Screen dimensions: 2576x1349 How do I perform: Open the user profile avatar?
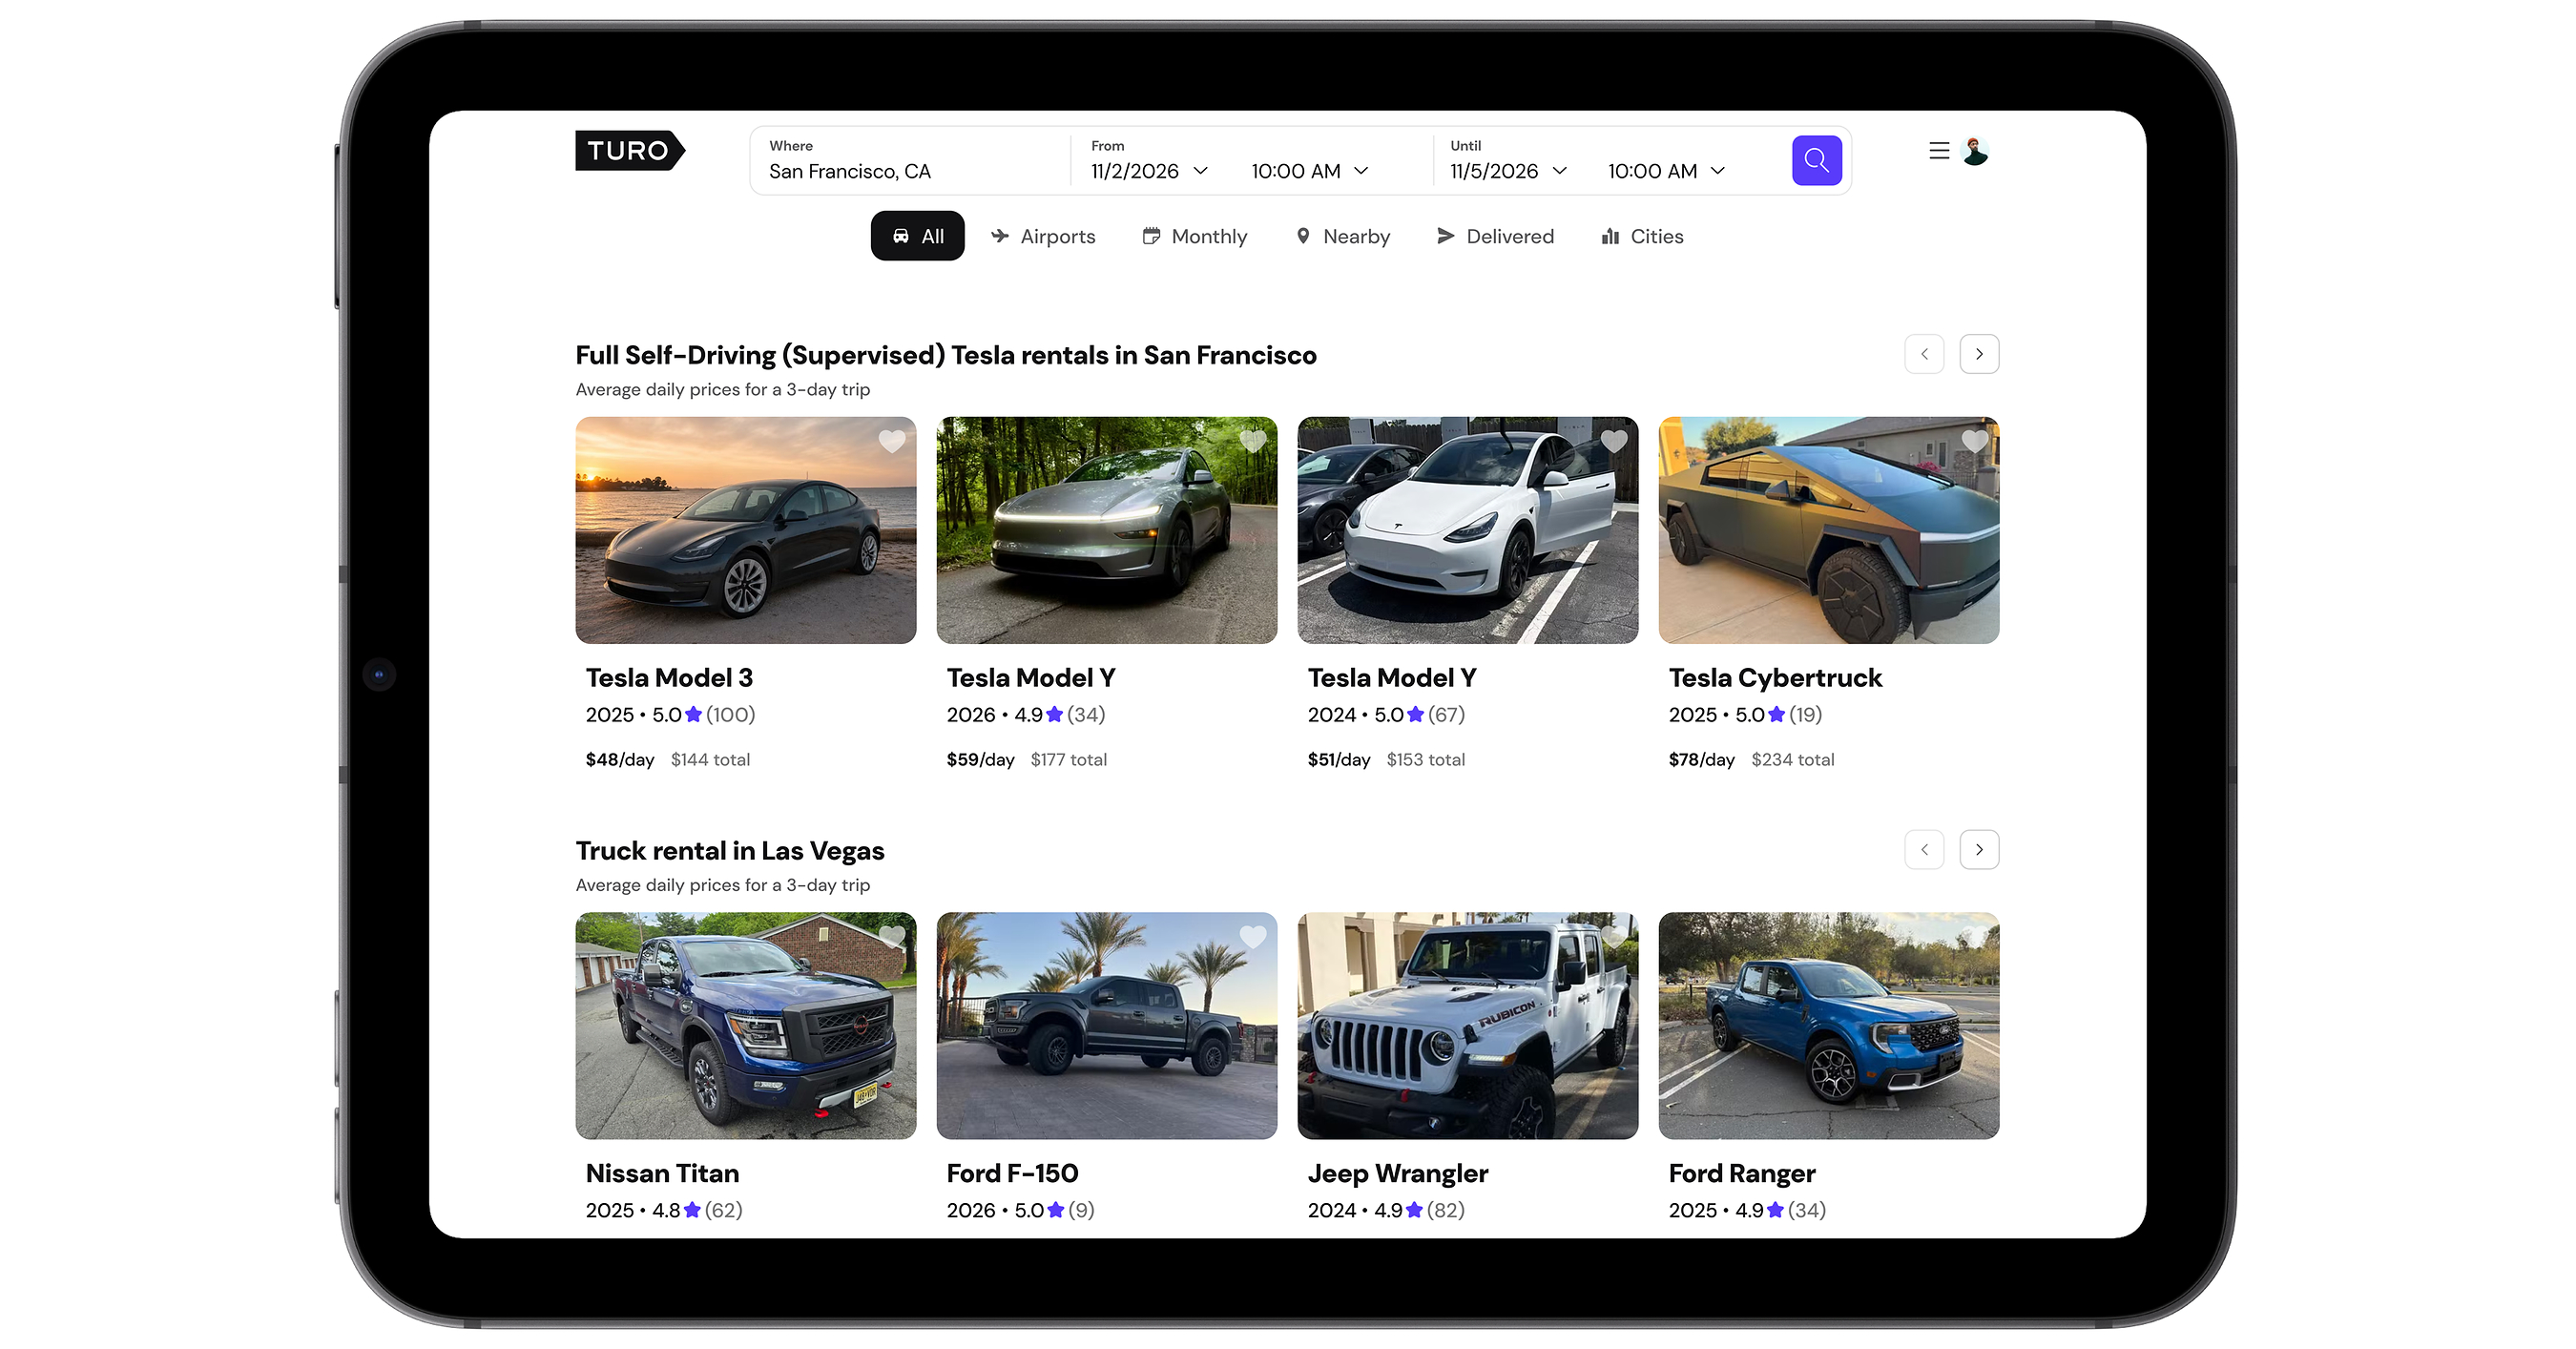[1975, 151]
